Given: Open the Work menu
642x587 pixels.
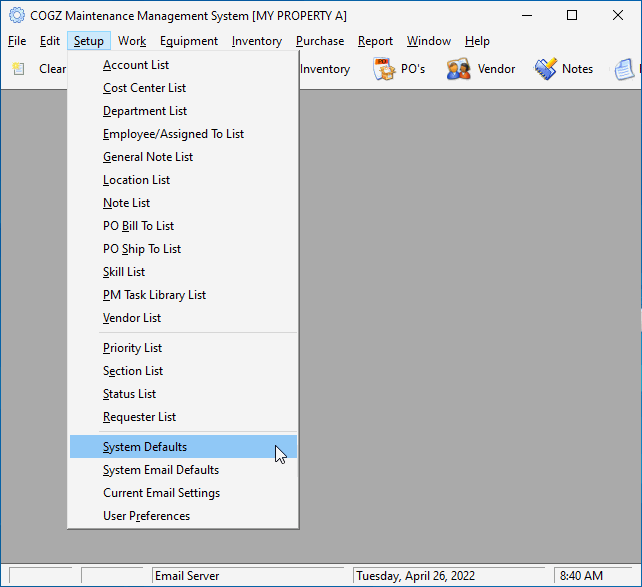Looking at the screenshot, I should (x=132, y=41).
